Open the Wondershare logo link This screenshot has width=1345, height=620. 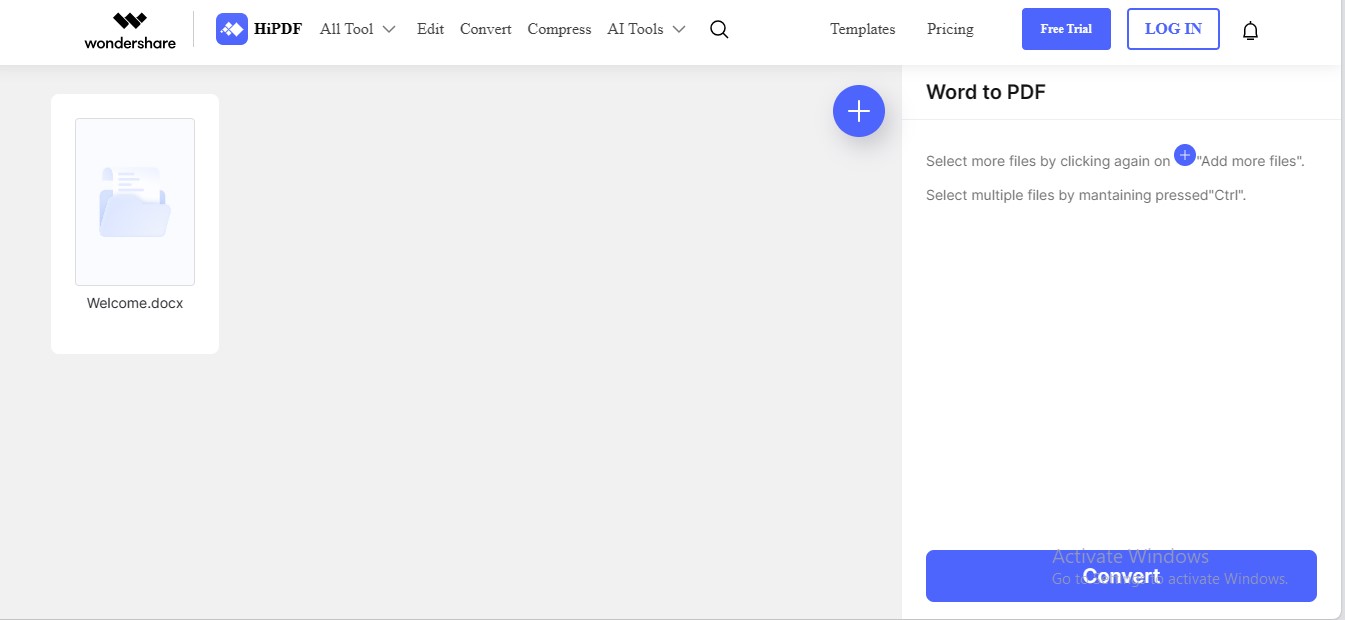pyautogui.click(x=130, y=30)
